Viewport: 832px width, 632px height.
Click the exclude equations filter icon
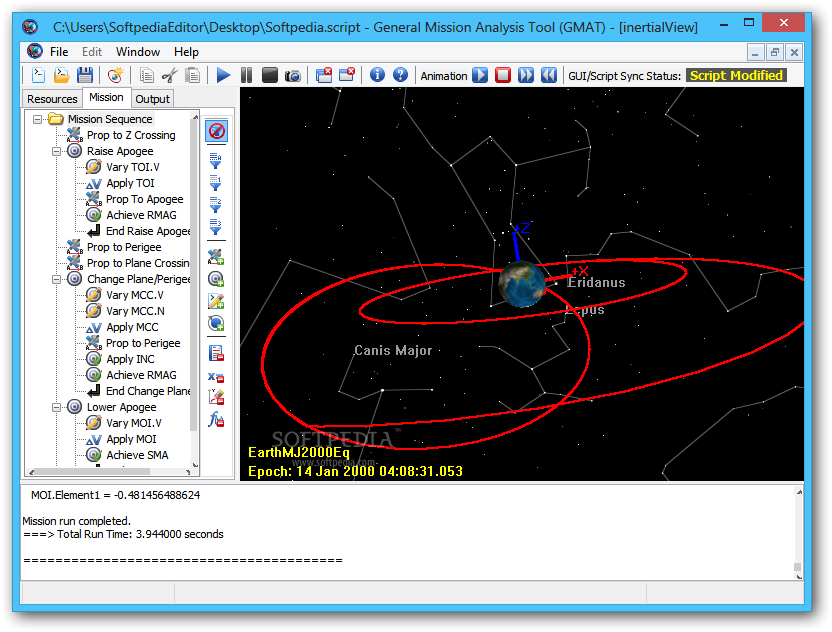216,377
